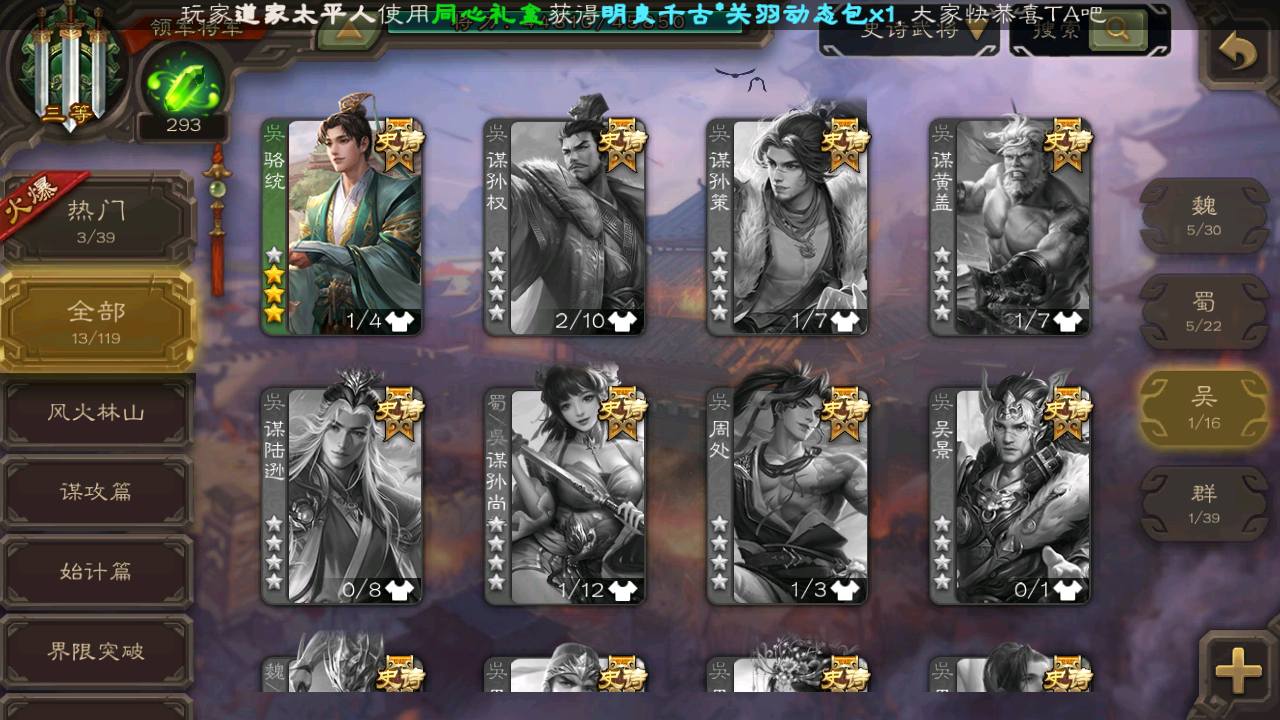Open the 史诗武将 rarity filter dropdown
This screenshot has height=720, width=1280.
909,30
